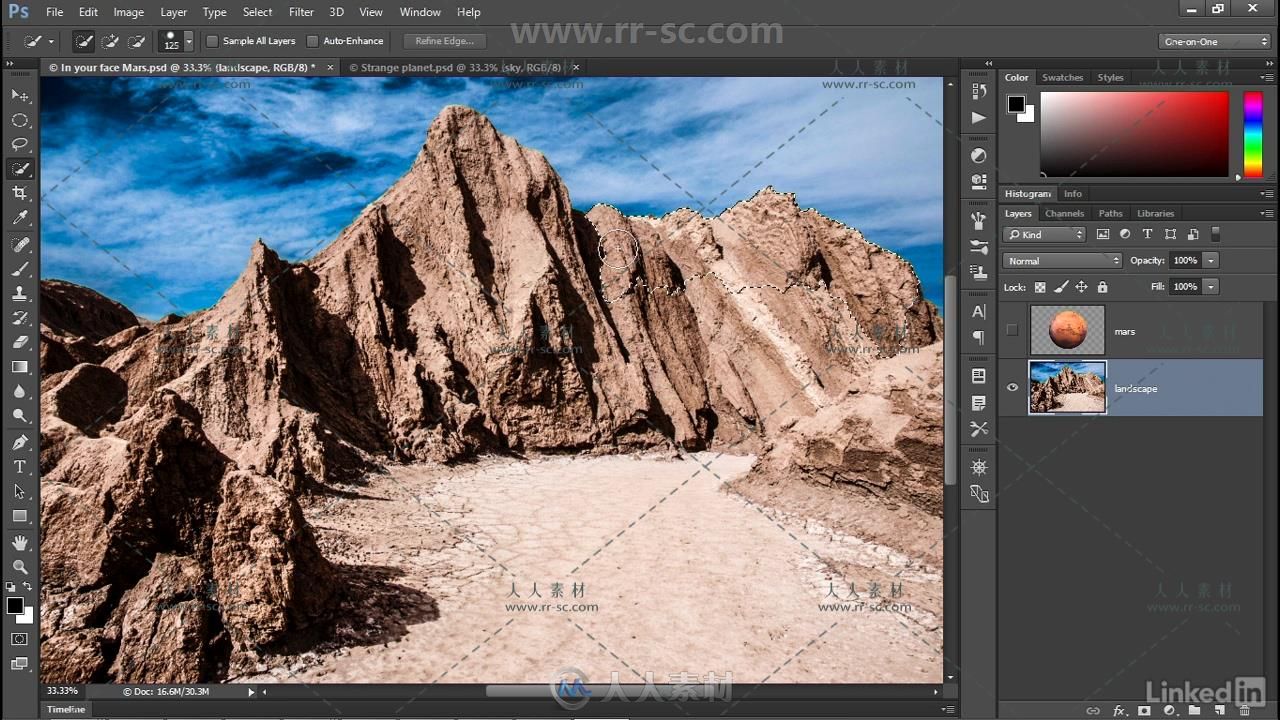
Task: Hide the landscape layer eye icon
Action: 1012,388
